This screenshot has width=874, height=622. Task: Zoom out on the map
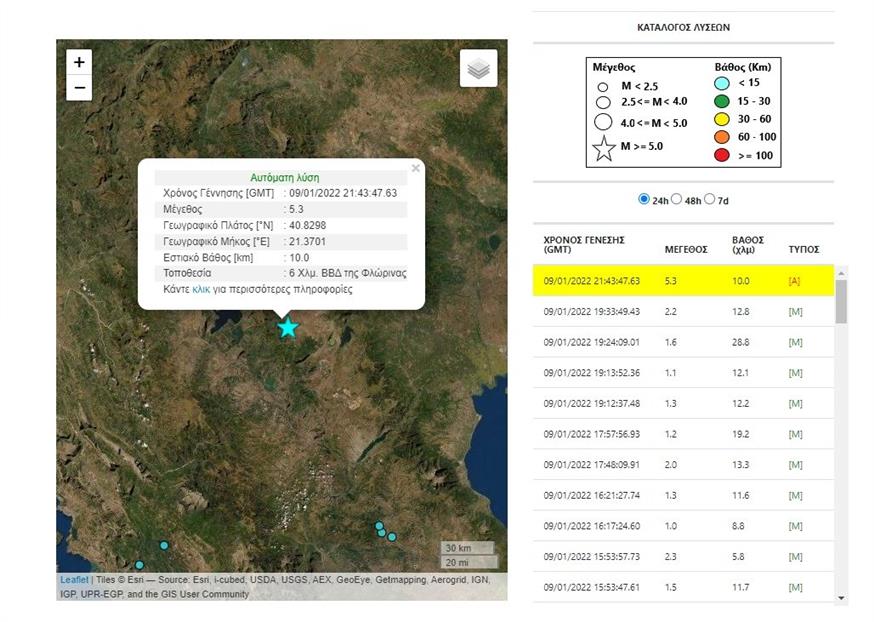[x=79, y=88]
